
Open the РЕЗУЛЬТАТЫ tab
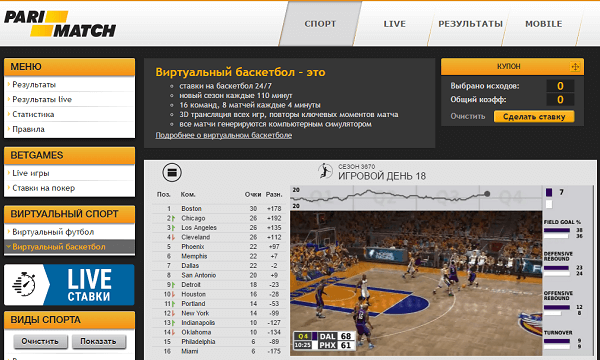pos(470,24)
